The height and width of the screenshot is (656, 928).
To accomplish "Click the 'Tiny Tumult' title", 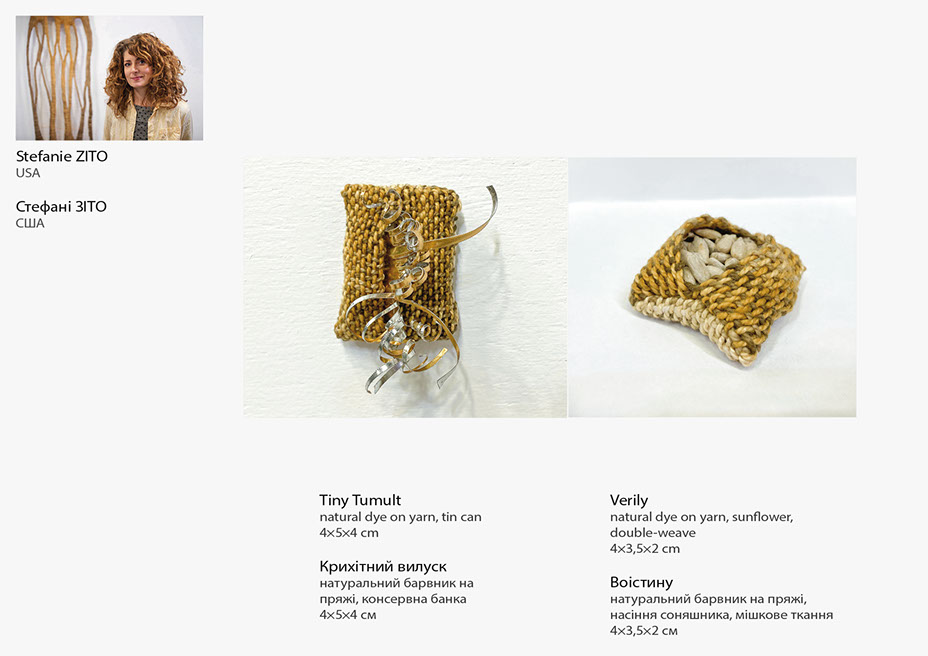I will [x=360, y=500].
